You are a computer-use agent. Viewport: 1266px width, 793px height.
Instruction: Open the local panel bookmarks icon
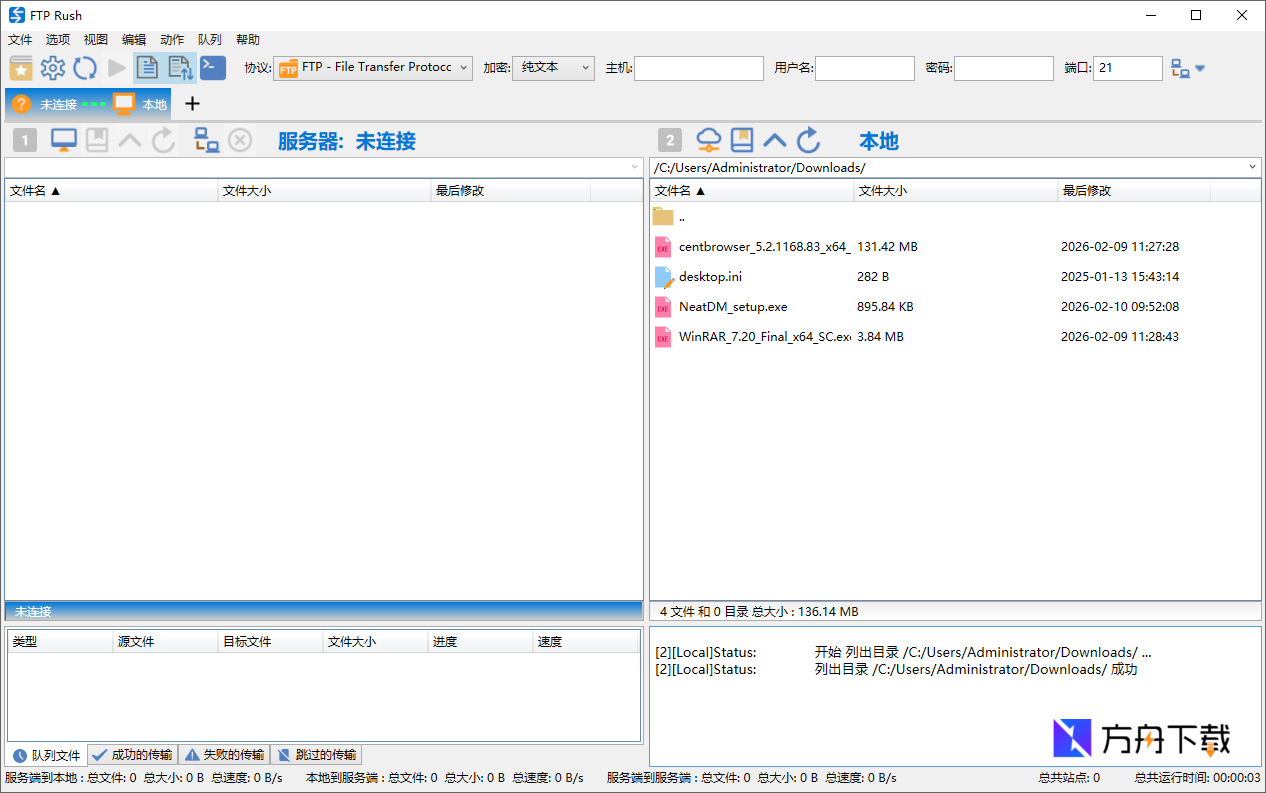(741, 140)
